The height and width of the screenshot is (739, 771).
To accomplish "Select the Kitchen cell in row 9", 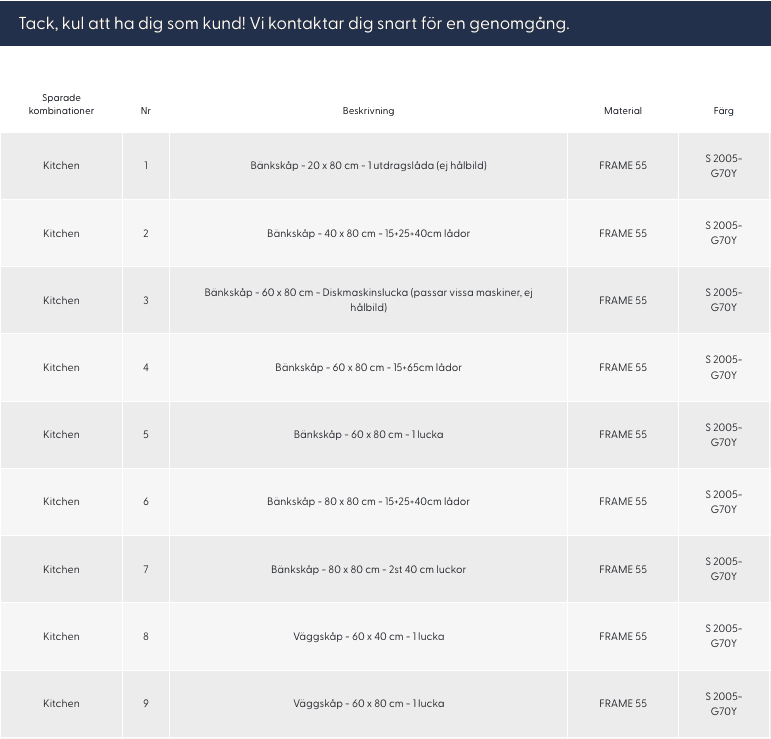I will tap(61, 704).
